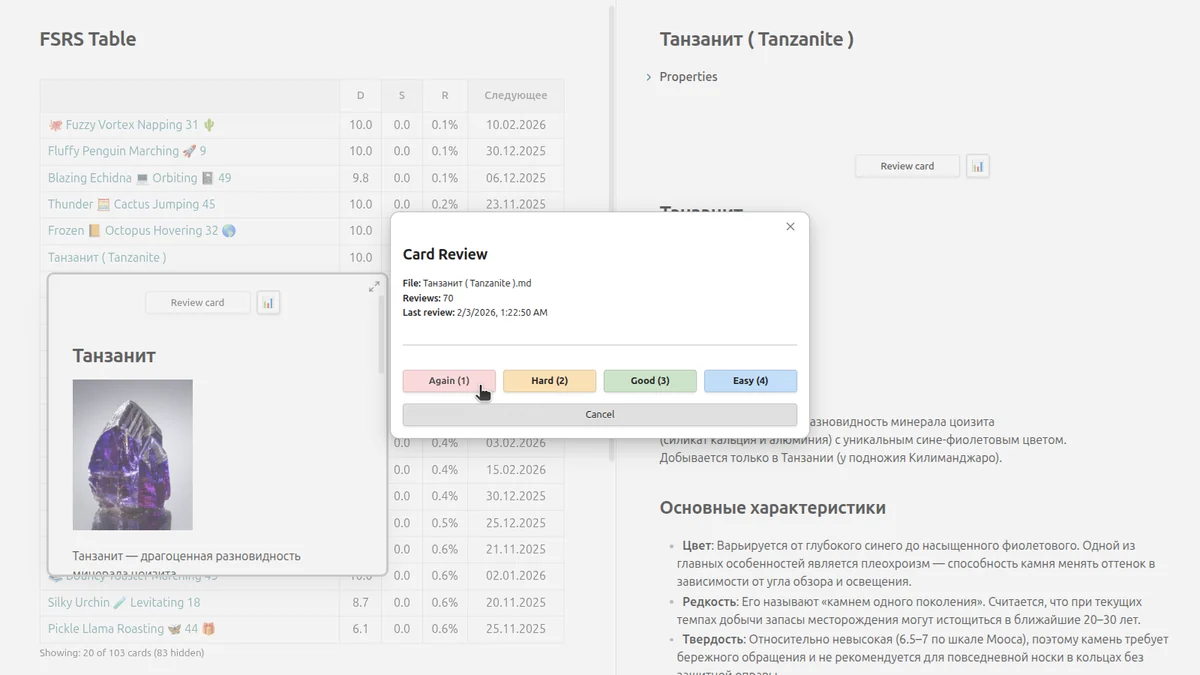
Task: Rate the card Good (3)
Action: 650,381
